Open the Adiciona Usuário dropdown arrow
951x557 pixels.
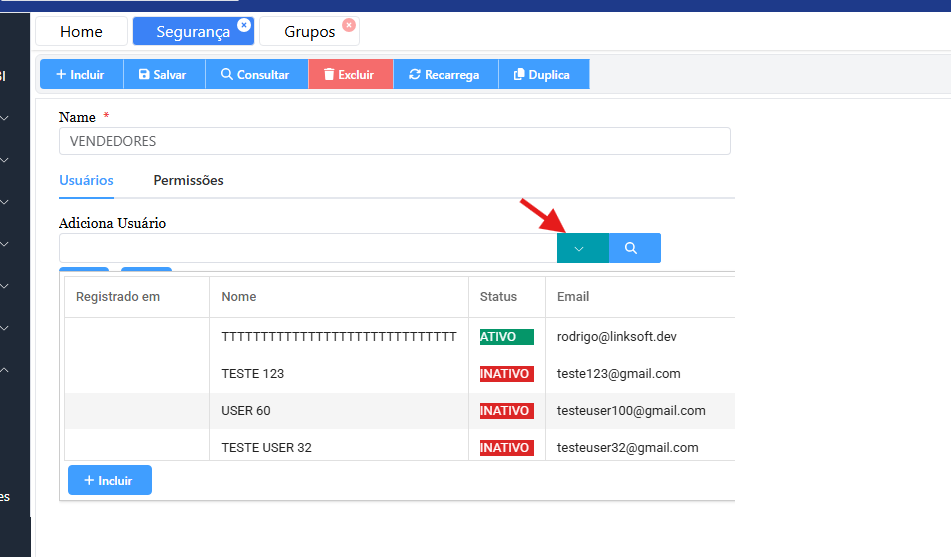pos(582,248)
